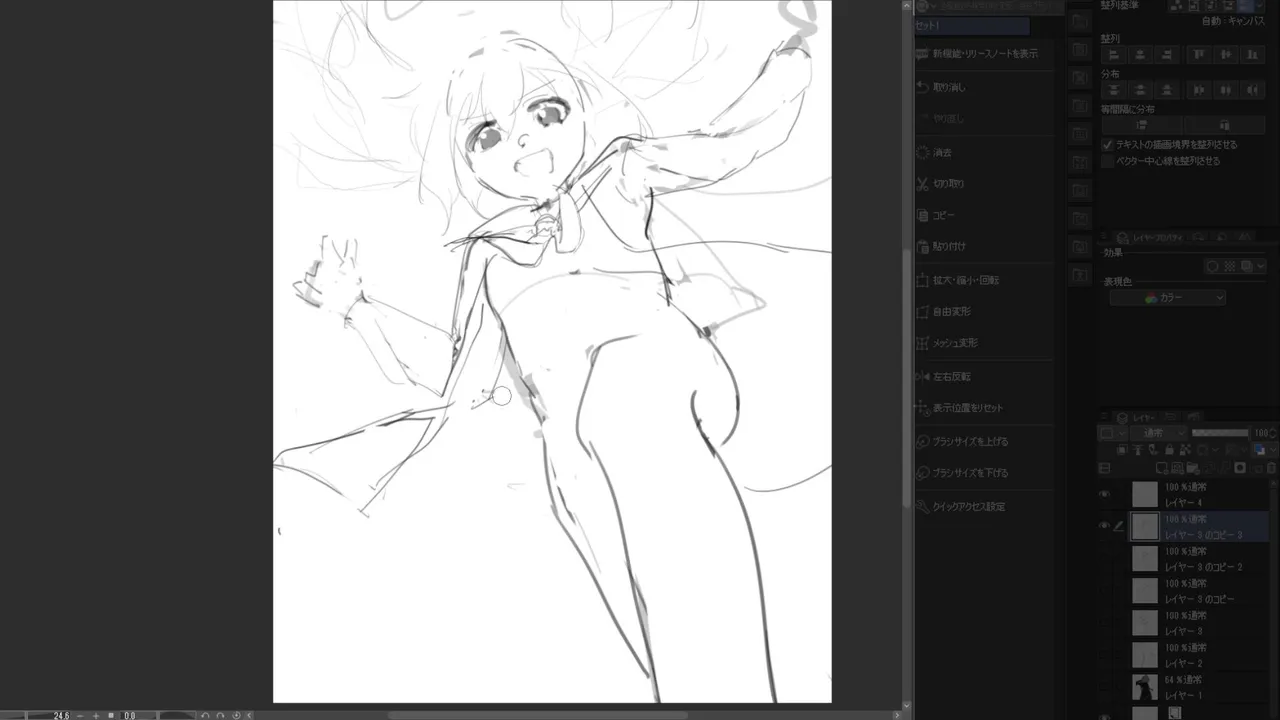Image resolution: width=1280 pixels, height=720 pixels.
Task: Click 自由変形 (free transform) entry
Action: coord(984,311)
